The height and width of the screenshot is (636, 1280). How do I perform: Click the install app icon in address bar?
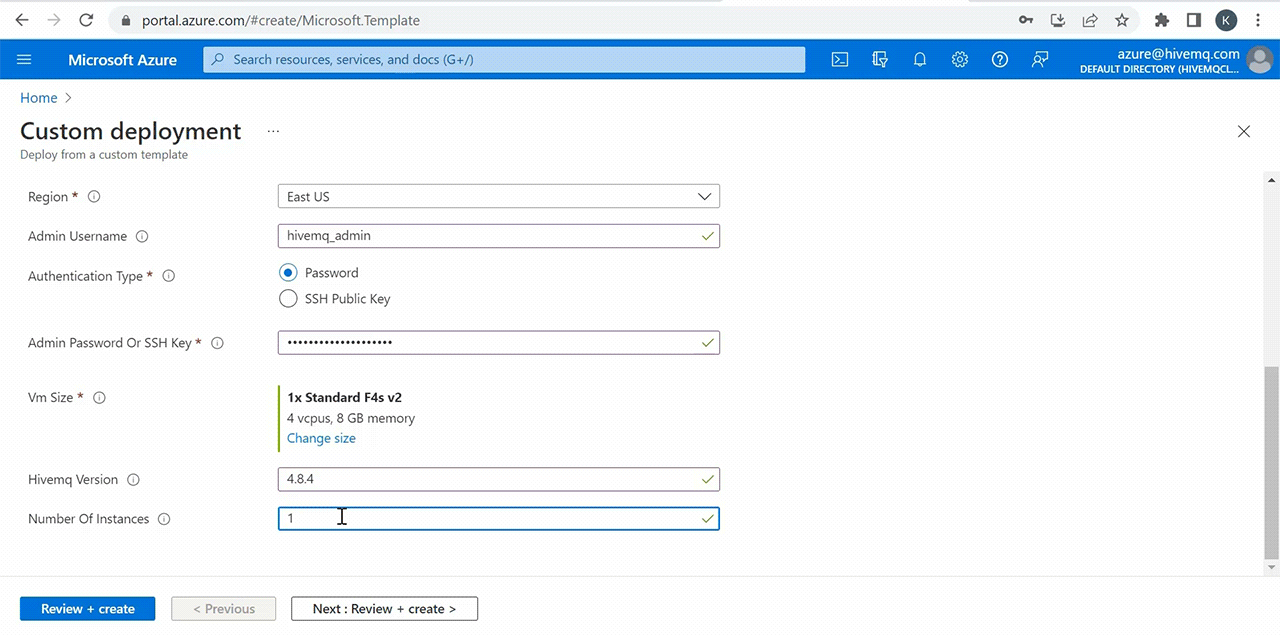point(1058,20)
